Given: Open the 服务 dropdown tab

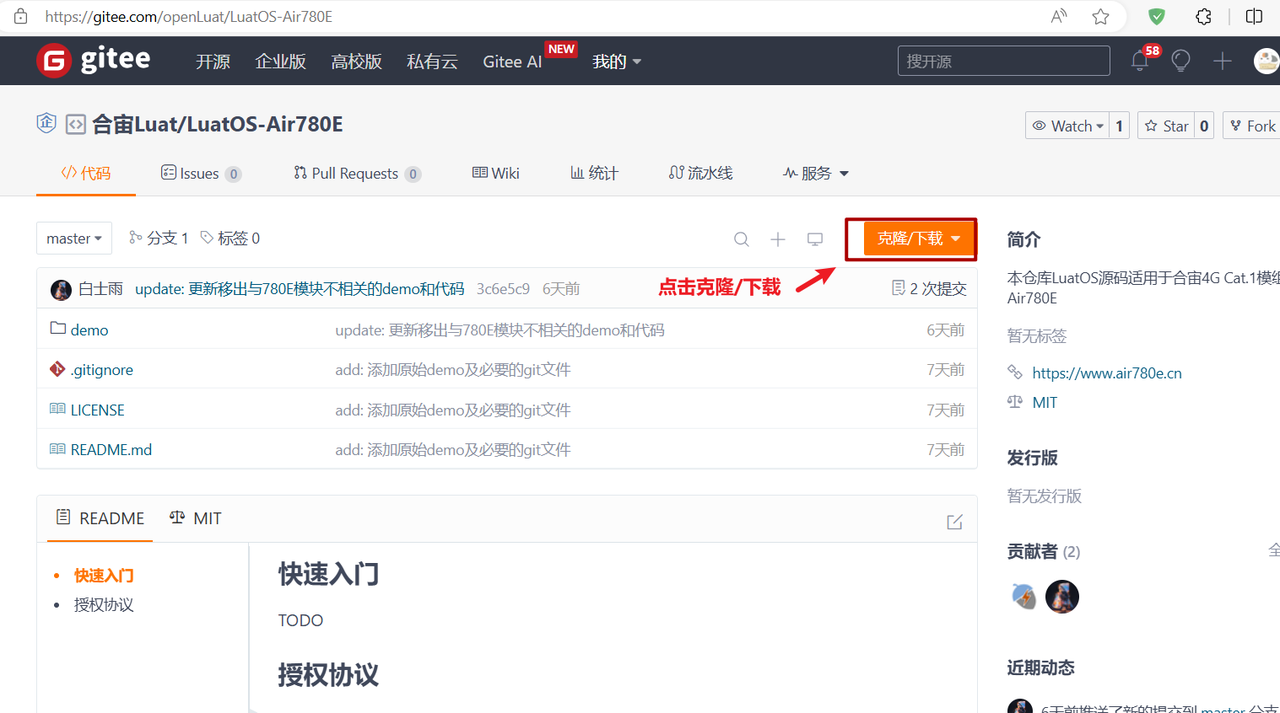Looking at the screenshot, I should tap(816, 173).
